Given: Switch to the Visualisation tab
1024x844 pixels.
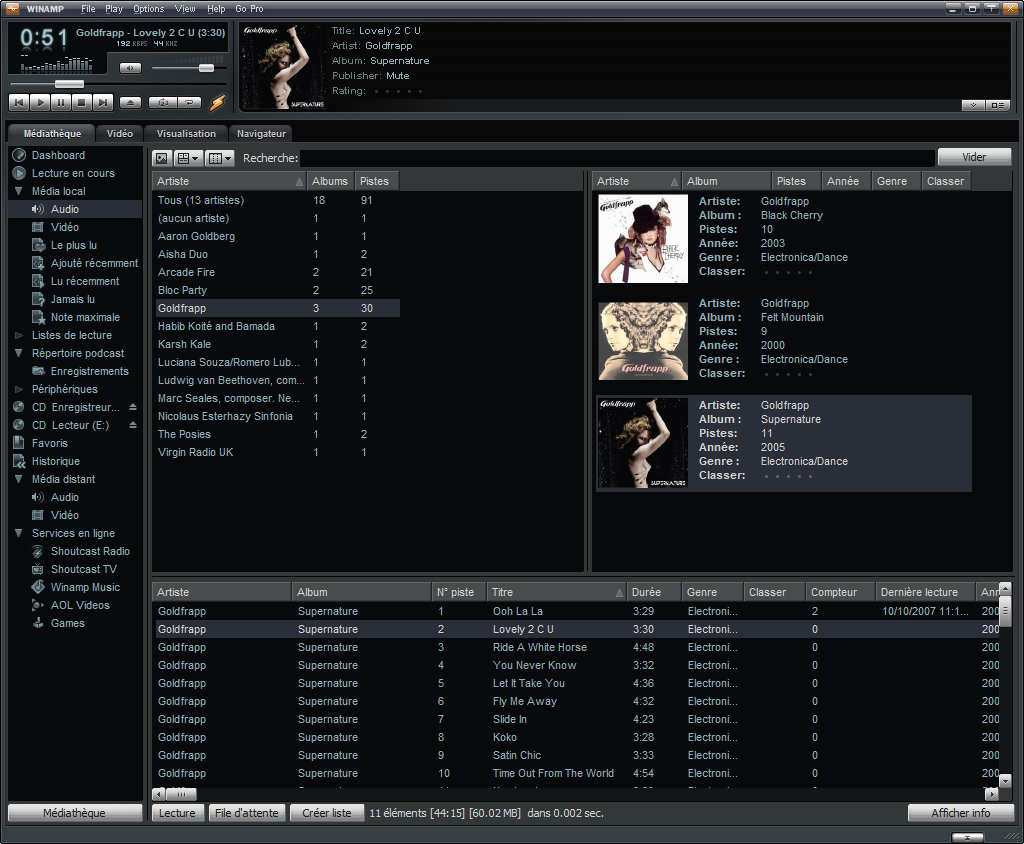Looking at the screenshot, I should 185,133.
